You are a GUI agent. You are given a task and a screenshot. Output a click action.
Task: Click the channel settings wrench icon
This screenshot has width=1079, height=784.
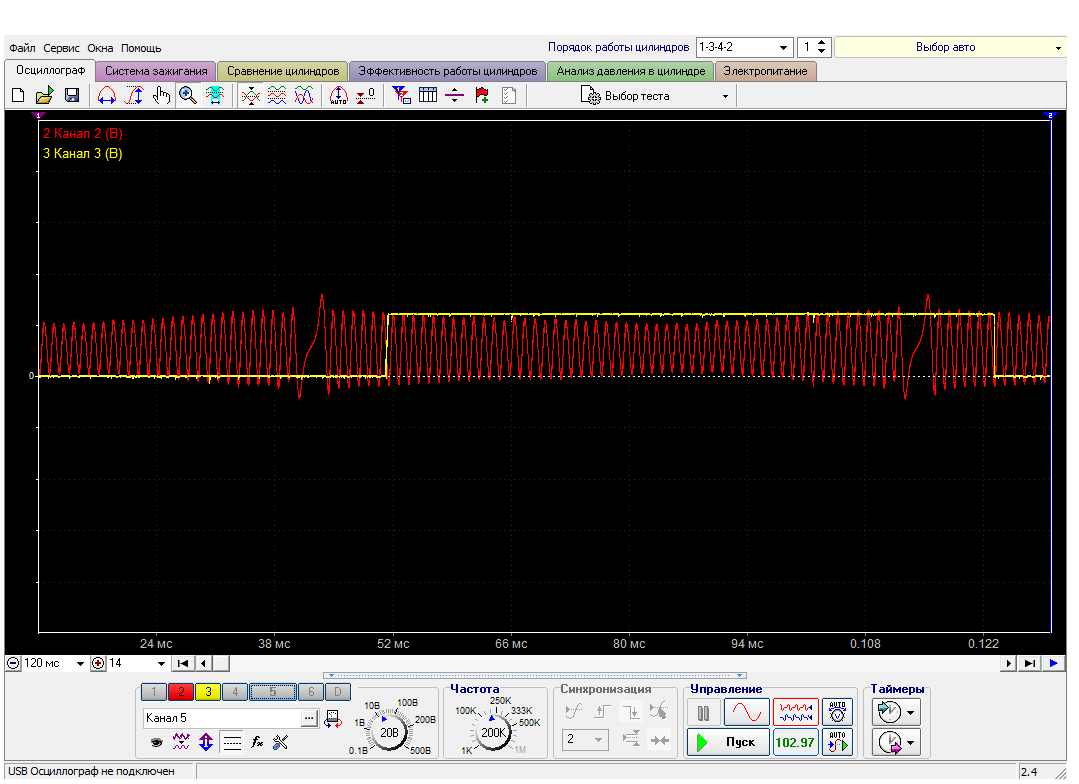(280, 742)
